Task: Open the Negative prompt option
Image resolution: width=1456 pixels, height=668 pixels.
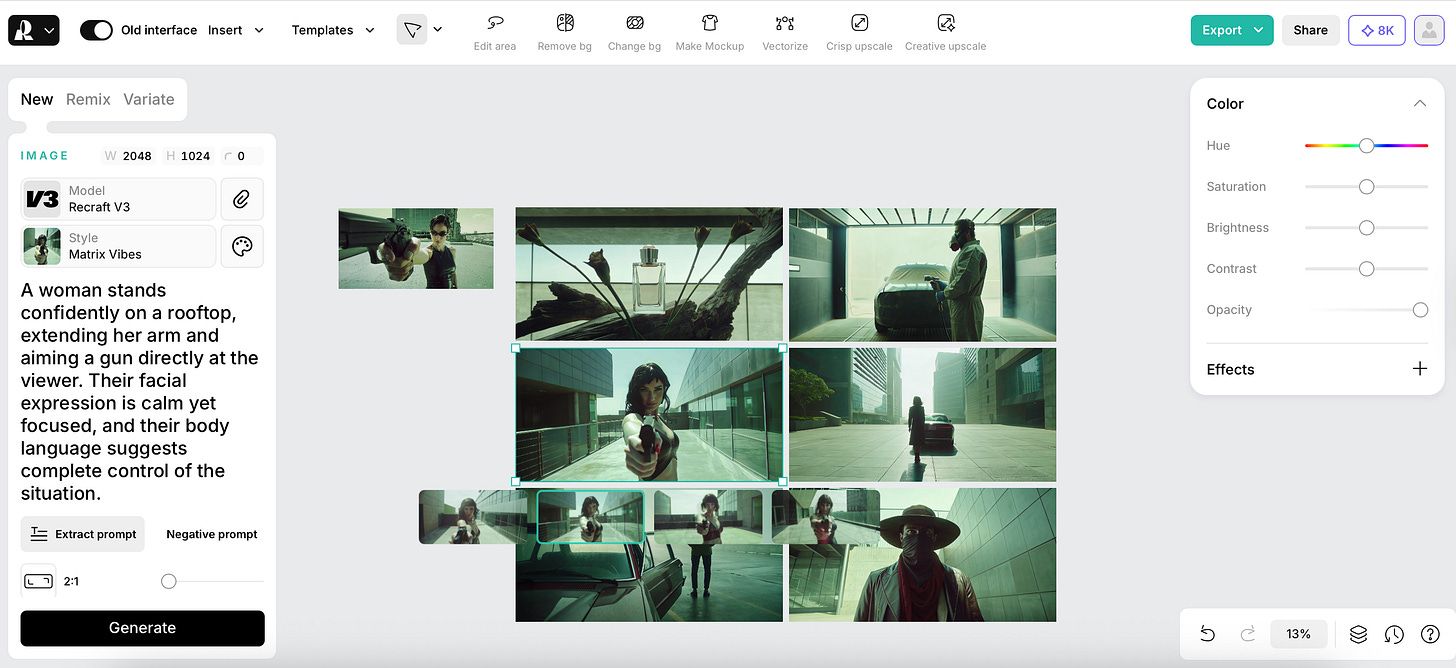Action: [x=212, y=534]
